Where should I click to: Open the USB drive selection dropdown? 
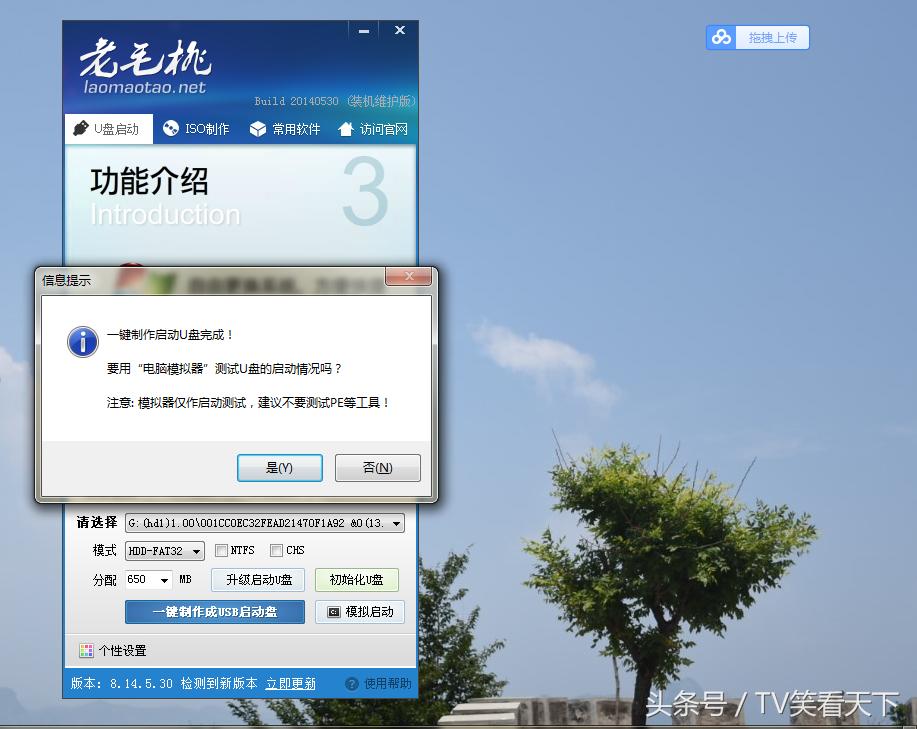tap(394, 523)
